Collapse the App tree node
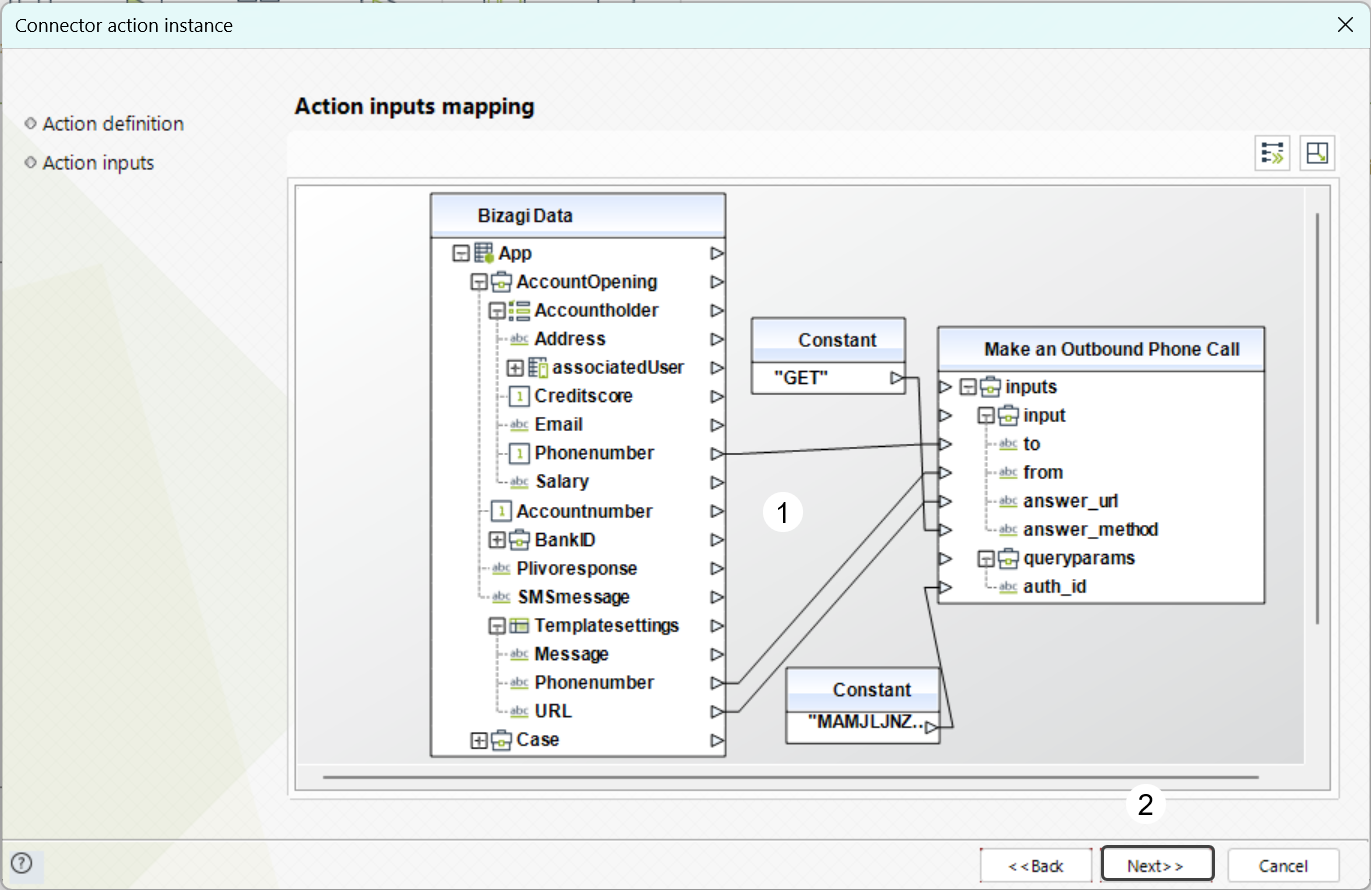1371x890 pixels. [461, 254]
